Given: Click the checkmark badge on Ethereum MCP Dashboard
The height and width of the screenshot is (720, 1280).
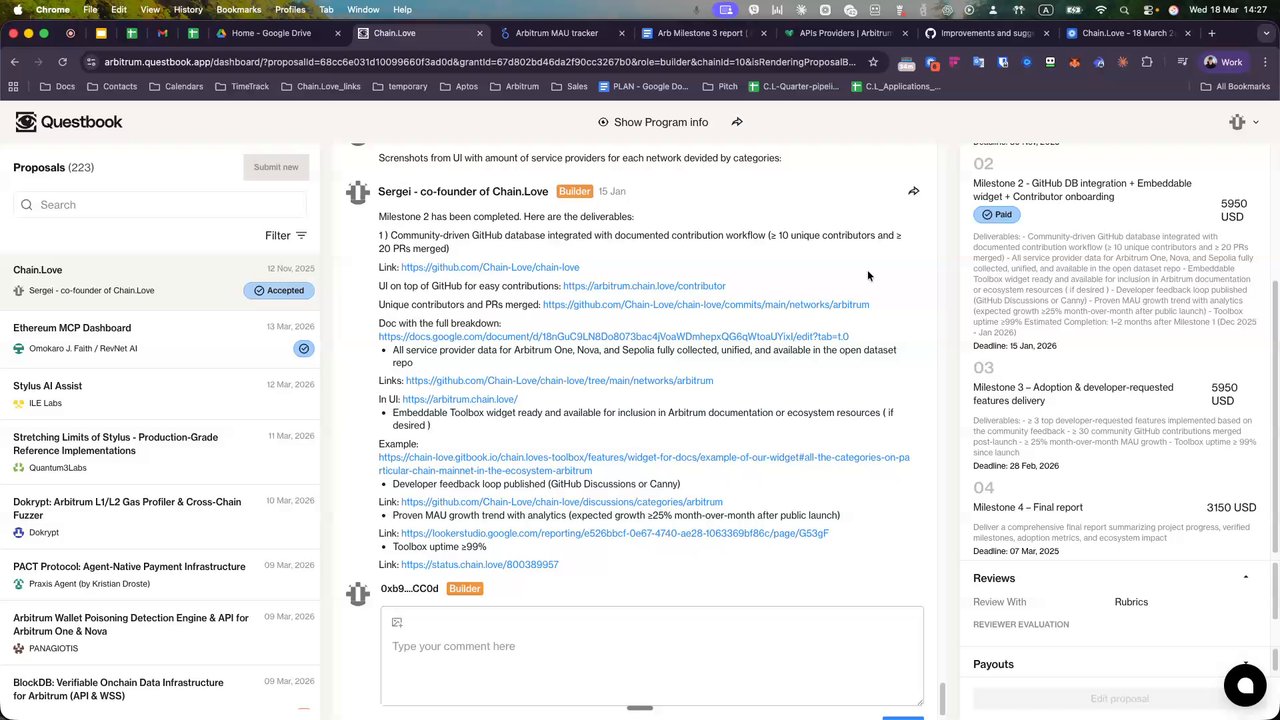Looking at the screenshot, I should (x=303, y=349).
